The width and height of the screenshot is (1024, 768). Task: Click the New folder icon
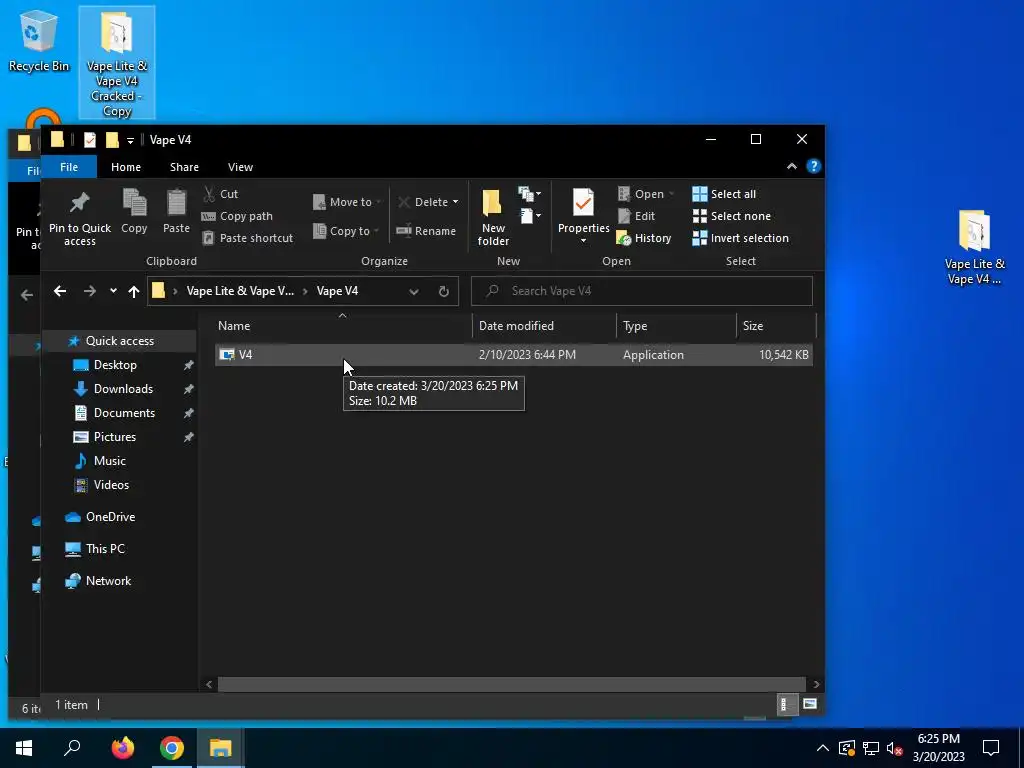tap(492, 203)
